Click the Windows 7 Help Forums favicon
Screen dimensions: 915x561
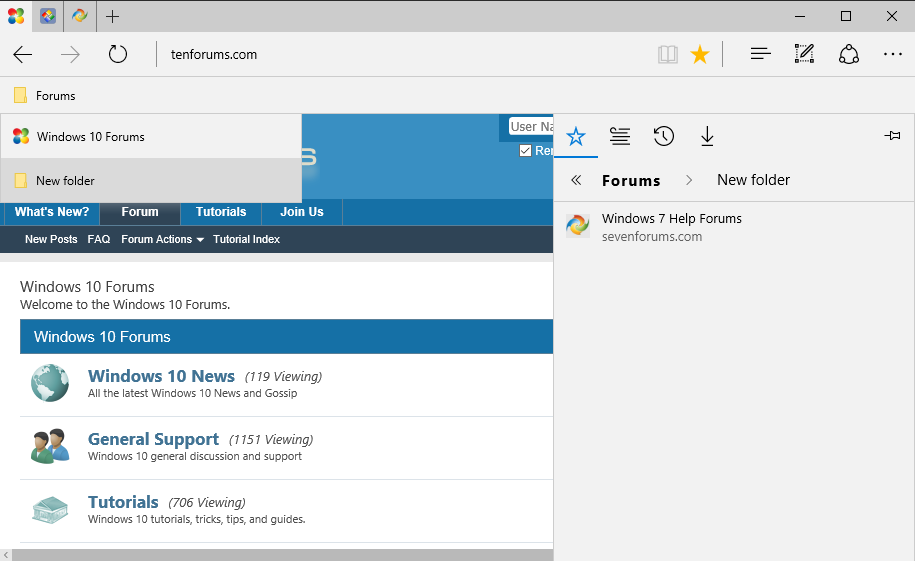pos(578,225)
